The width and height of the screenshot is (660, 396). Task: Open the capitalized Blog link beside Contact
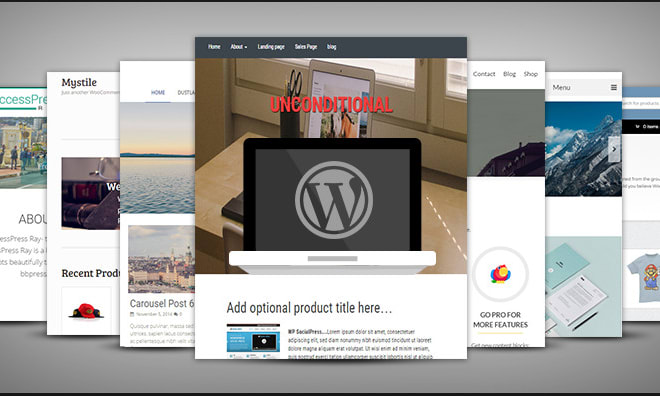click(509, 74)
